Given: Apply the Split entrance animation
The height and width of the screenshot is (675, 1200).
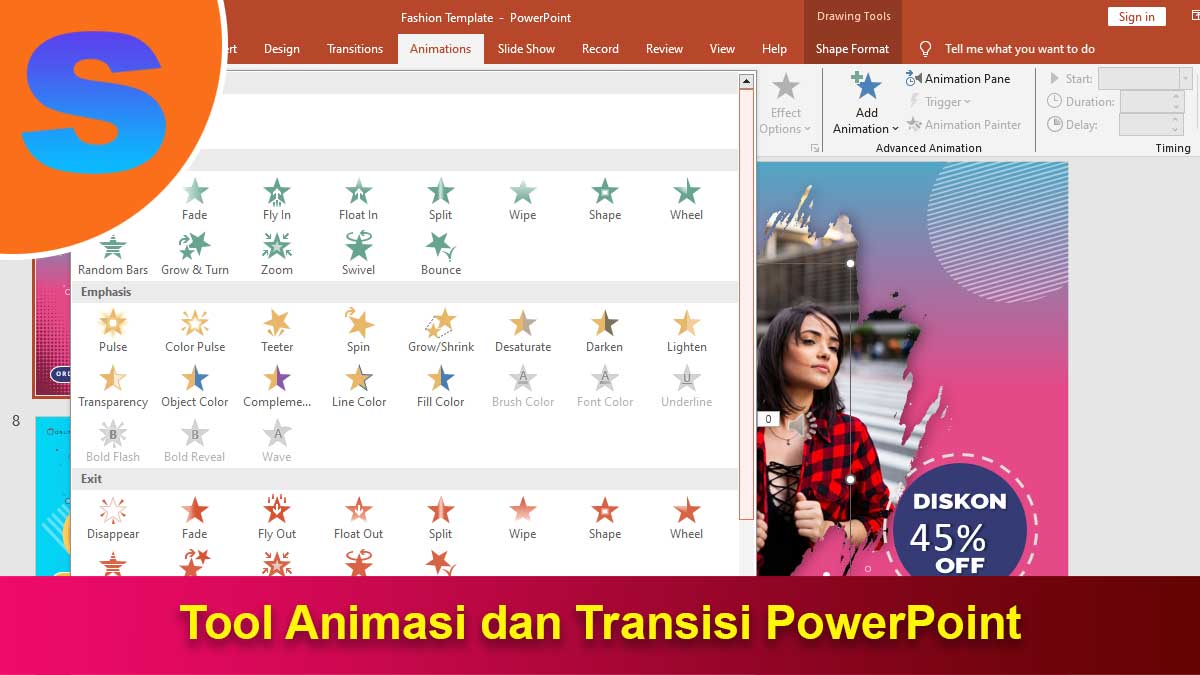Looking at the screenshot, I should (441, 199).
